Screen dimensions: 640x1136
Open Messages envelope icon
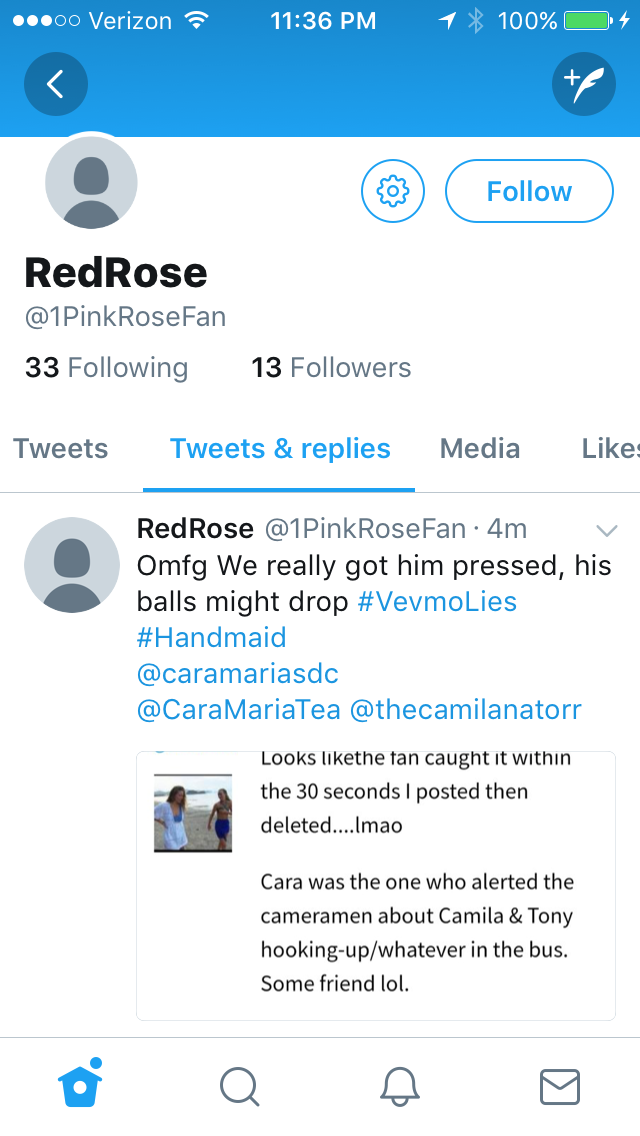[560, 1087]
